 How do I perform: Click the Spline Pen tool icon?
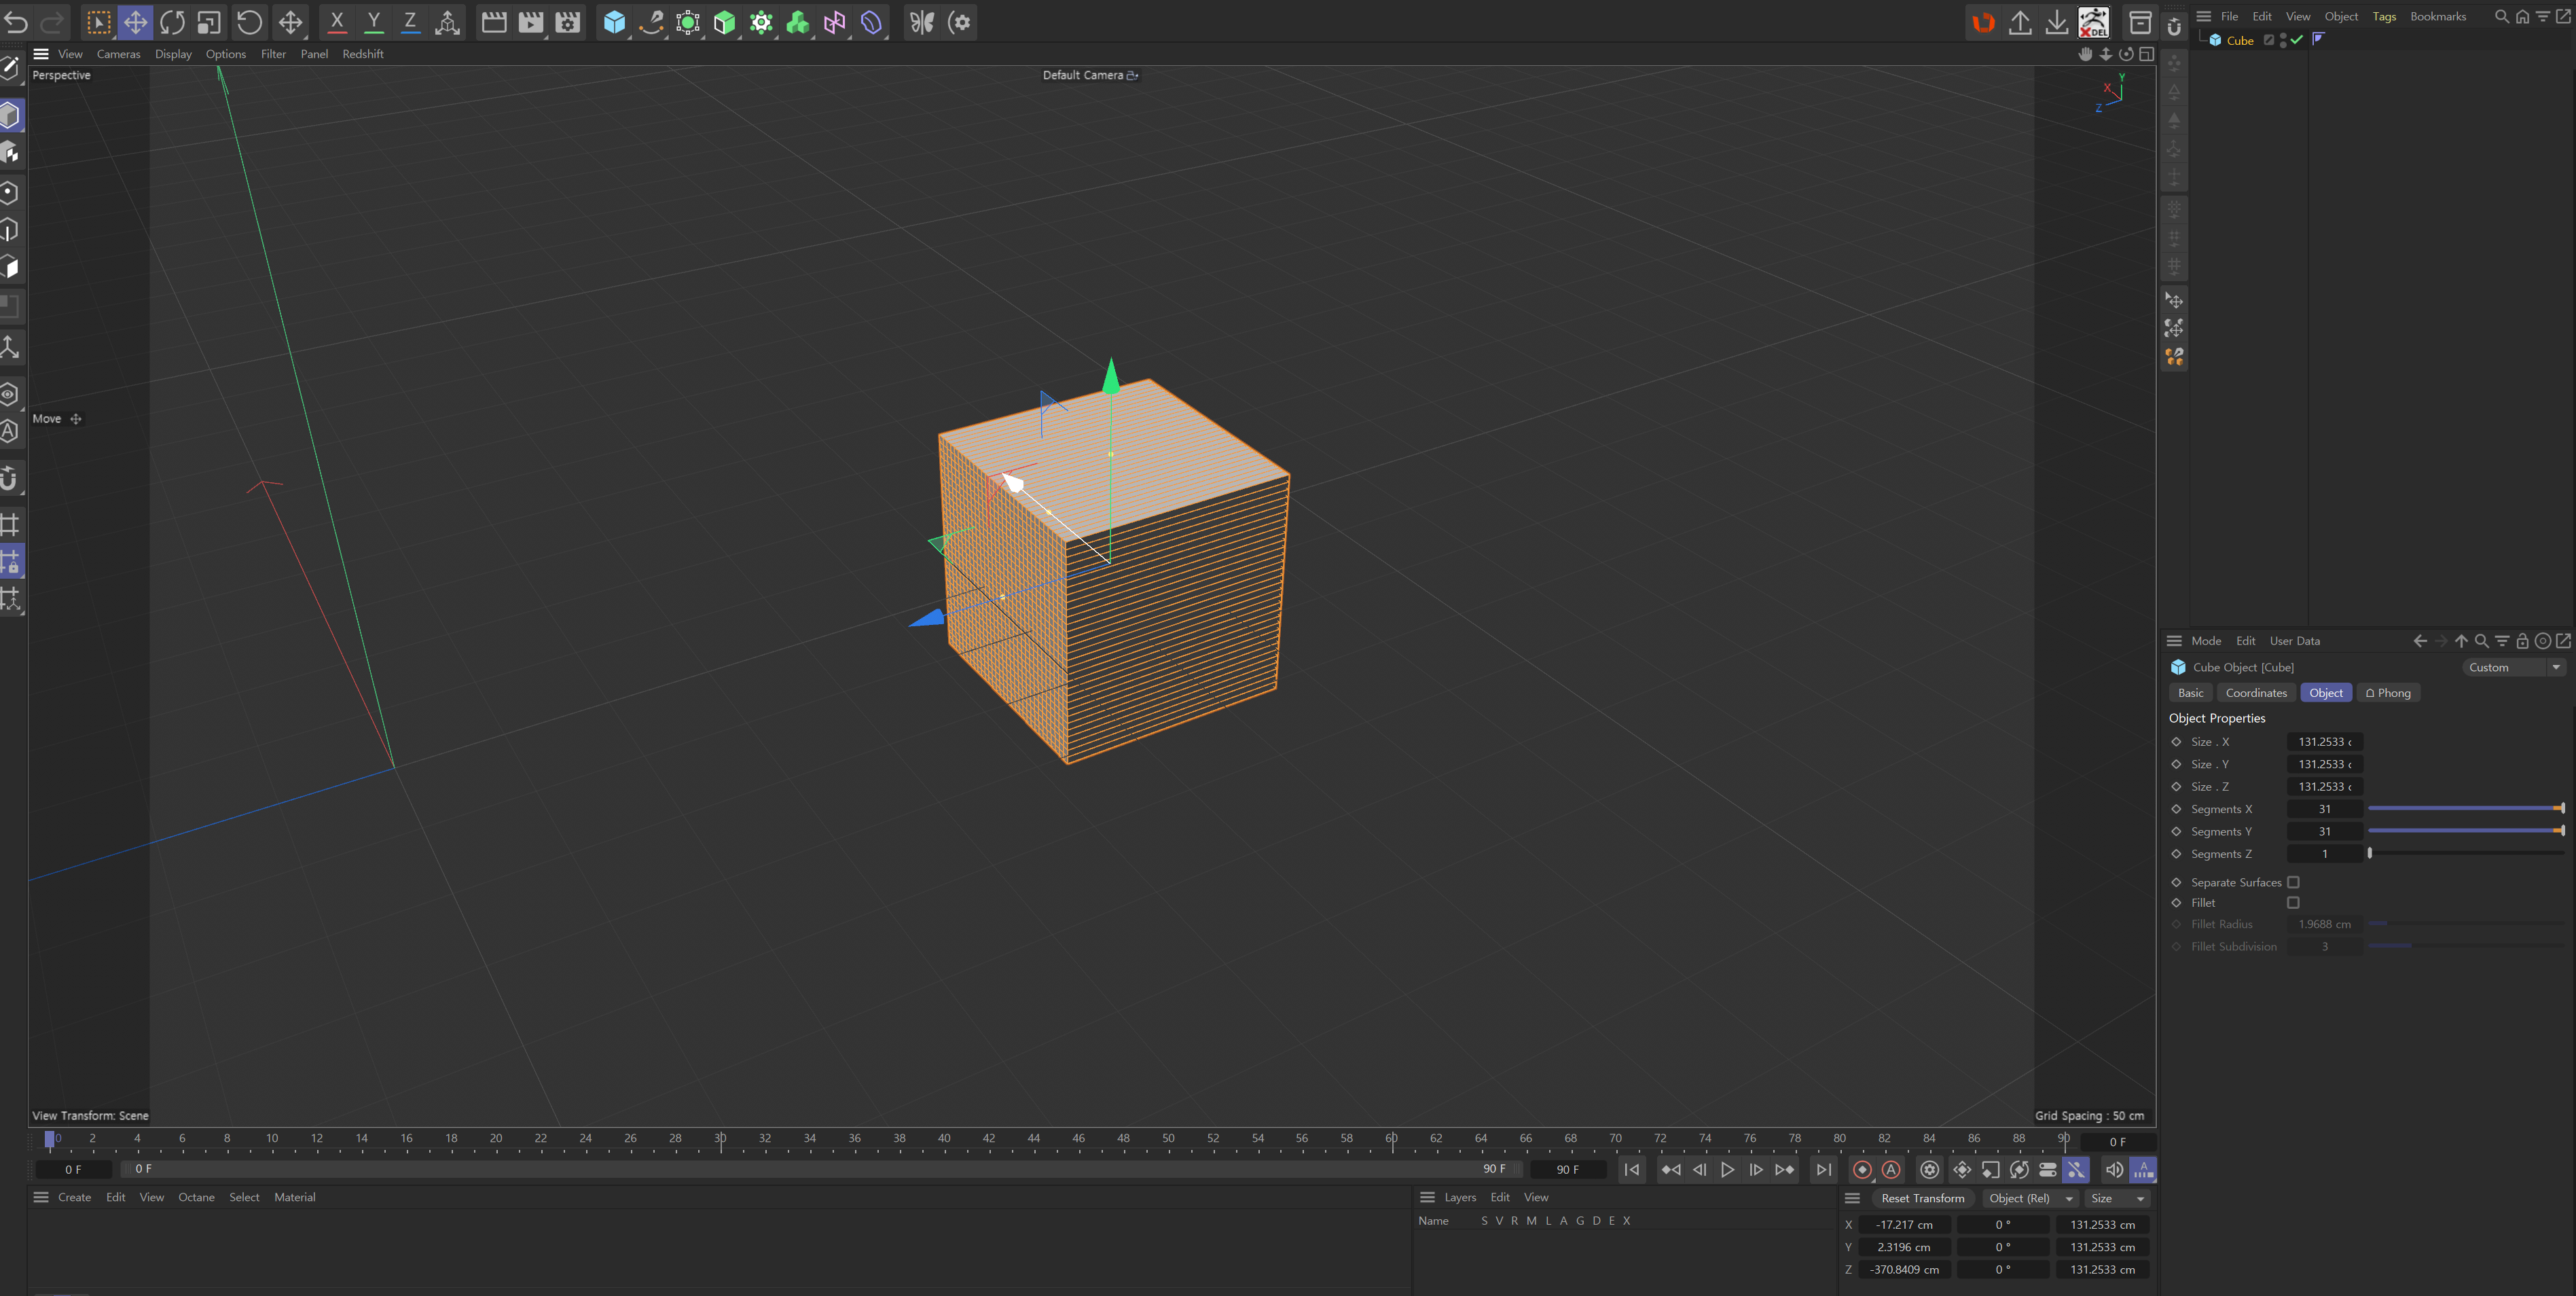point(651,22)
